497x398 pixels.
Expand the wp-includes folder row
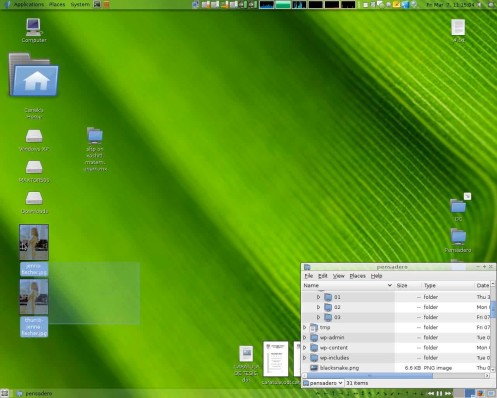tap(305, 358)
